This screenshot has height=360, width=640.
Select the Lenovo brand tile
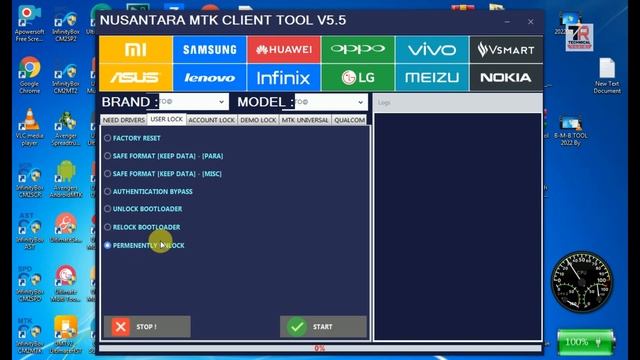pyautogui.click(x=210, y=77)
